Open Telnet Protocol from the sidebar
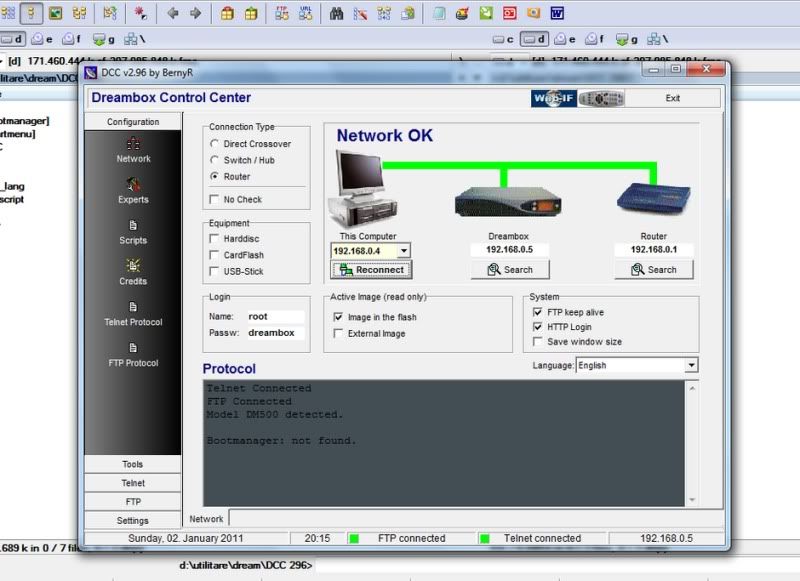 point(133,313)
